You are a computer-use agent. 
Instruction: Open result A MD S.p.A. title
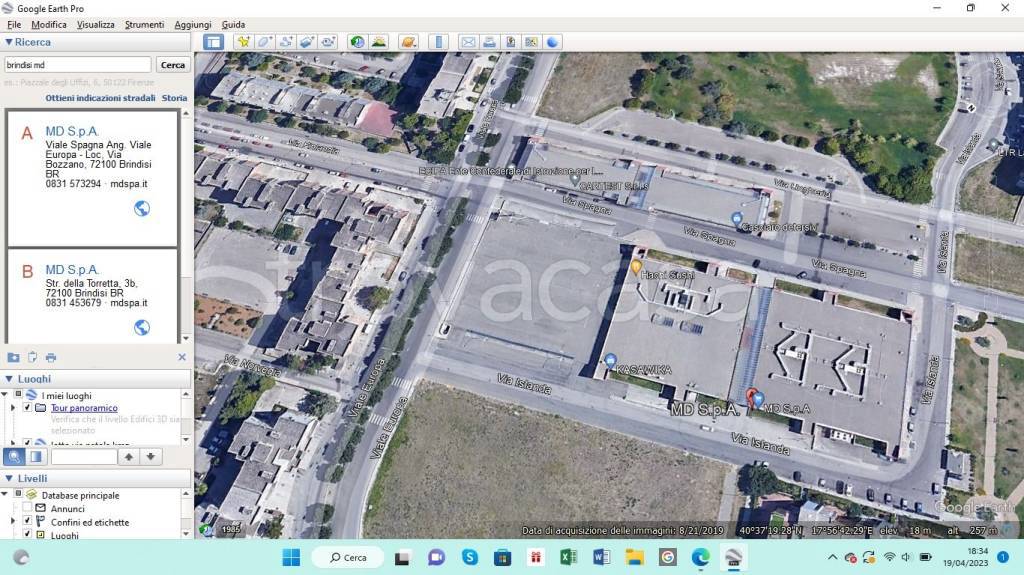(x=72, y=131)
